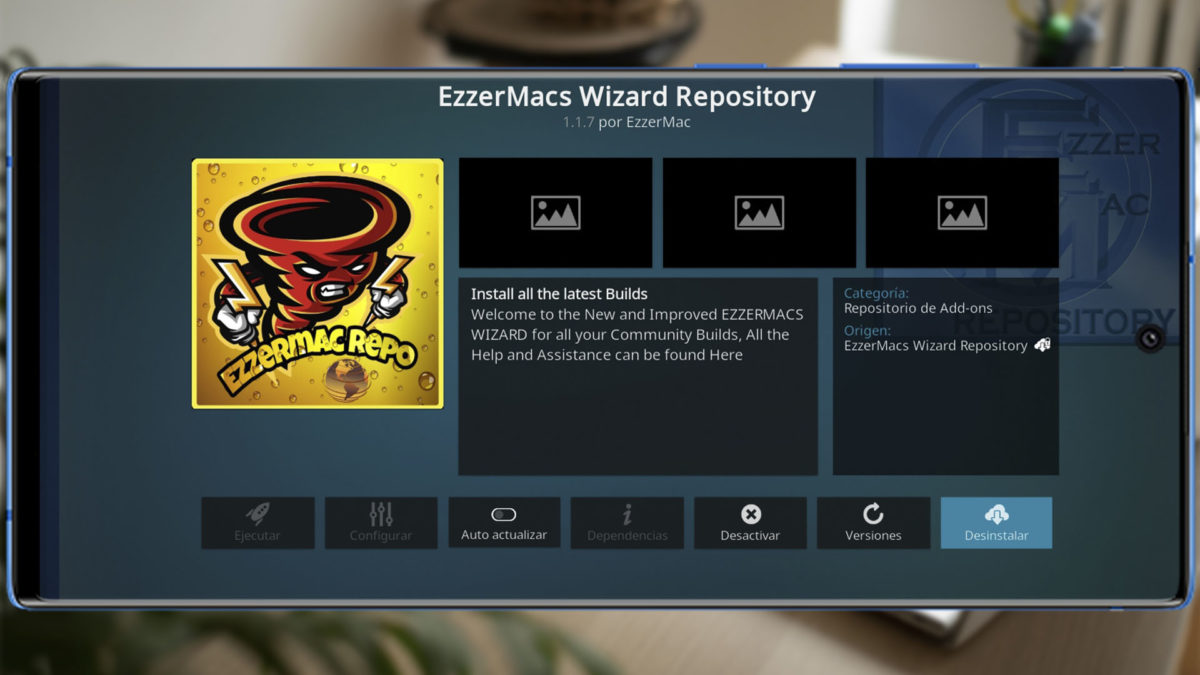The image size is (1200, 675).
Task: Select the Dependencias button
Action: coord(627,523)
